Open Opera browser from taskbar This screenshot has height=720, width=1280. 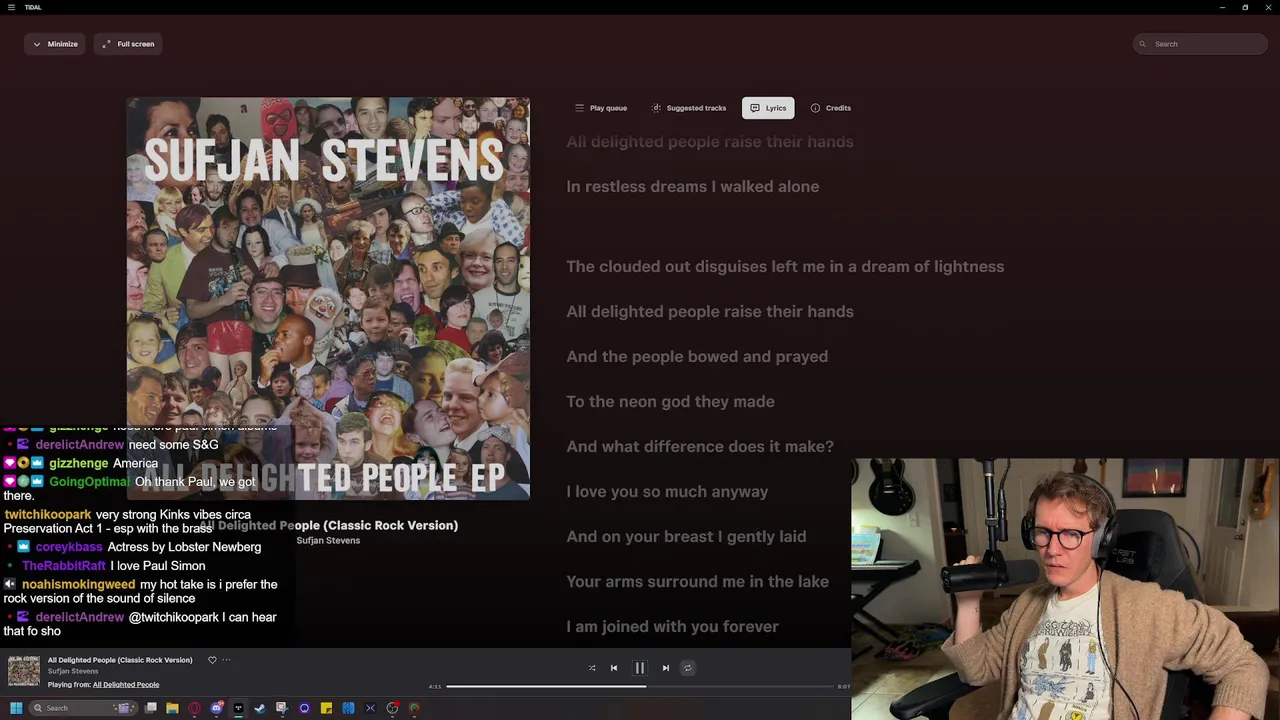pos(194,708)
